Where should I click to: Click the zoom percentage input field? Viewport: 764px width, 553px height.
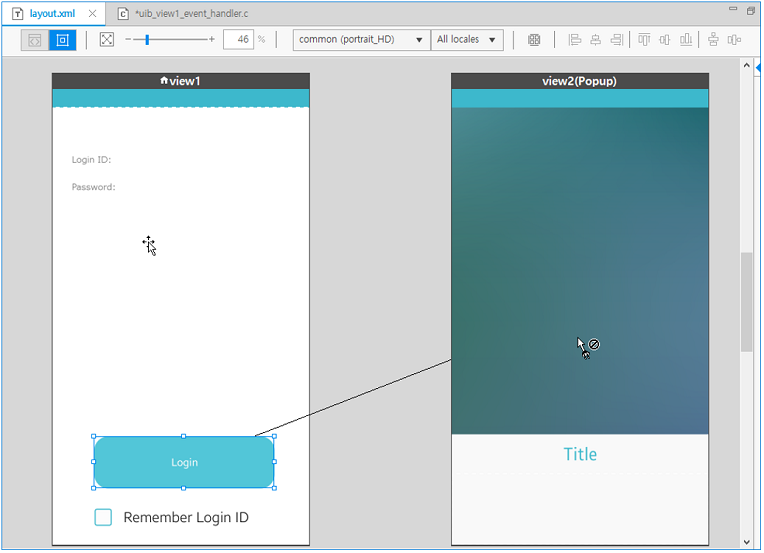(x=238, y=40)
